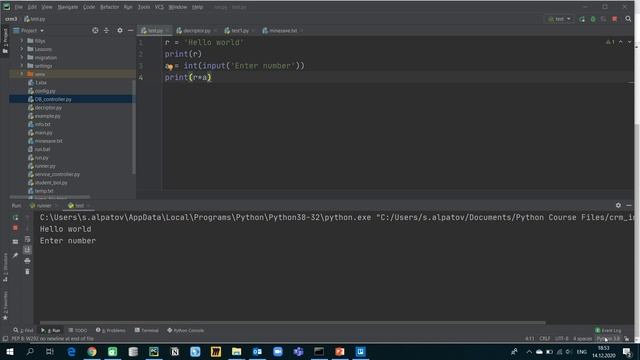640x360 pixels.
Task: Rerun the program in the Run panel
Action: tap(16, 217)
